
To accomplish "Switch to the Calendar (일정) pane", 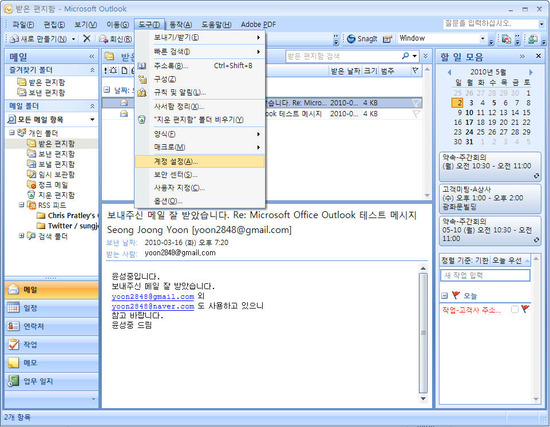I will pos(52,308).
